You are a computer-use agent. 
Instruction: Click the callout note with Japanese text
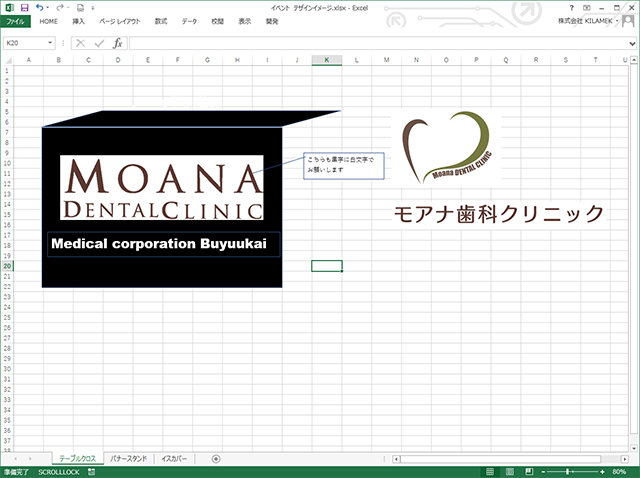point(344,166)
